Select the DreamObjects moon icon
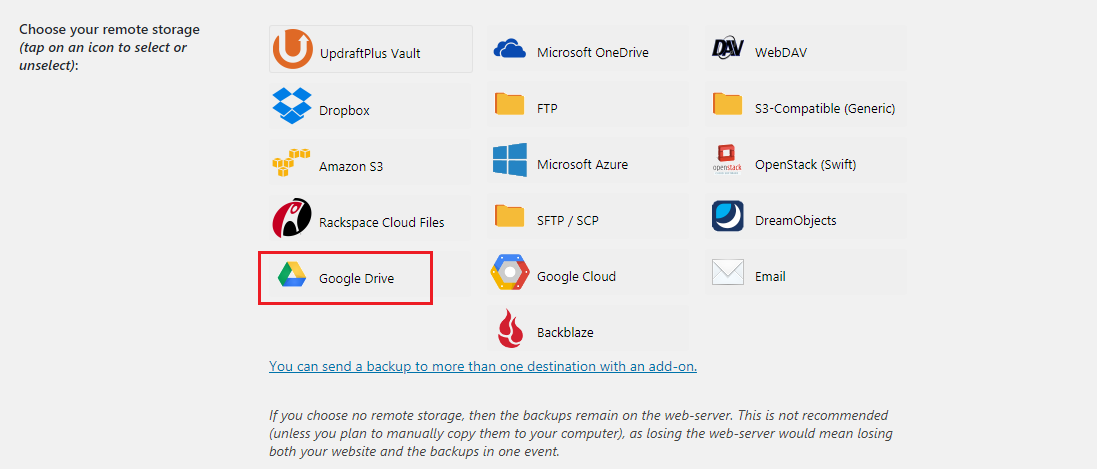This screenshot has height=469, width=1097. coord(728,216)
